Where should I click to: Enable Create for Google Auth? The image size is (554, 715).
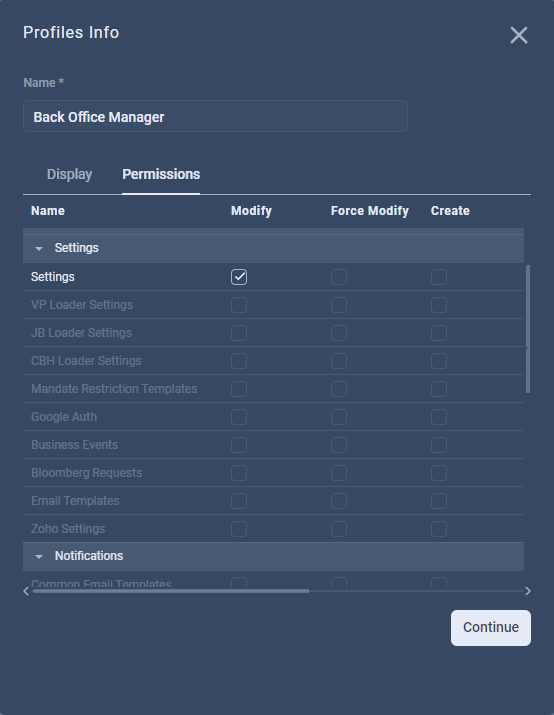point(439,417)
